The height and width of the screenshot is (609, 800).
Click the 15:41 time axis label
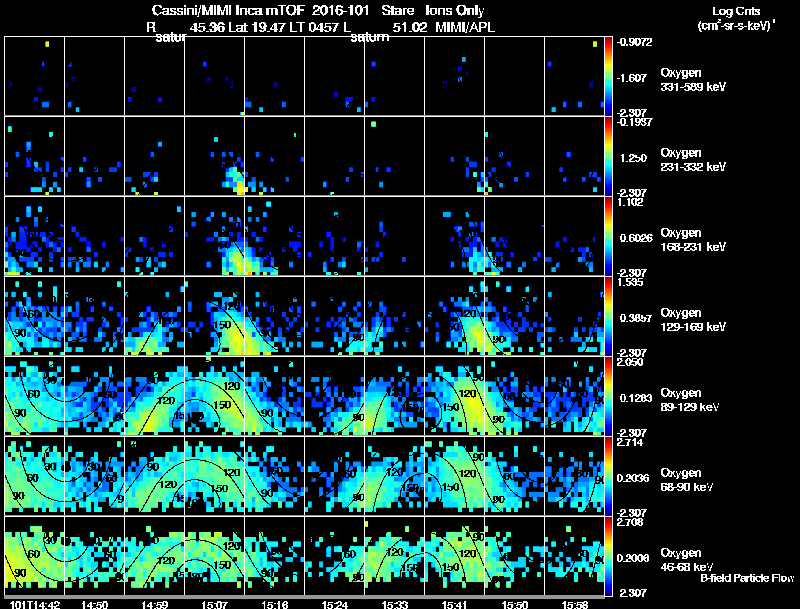455,605
